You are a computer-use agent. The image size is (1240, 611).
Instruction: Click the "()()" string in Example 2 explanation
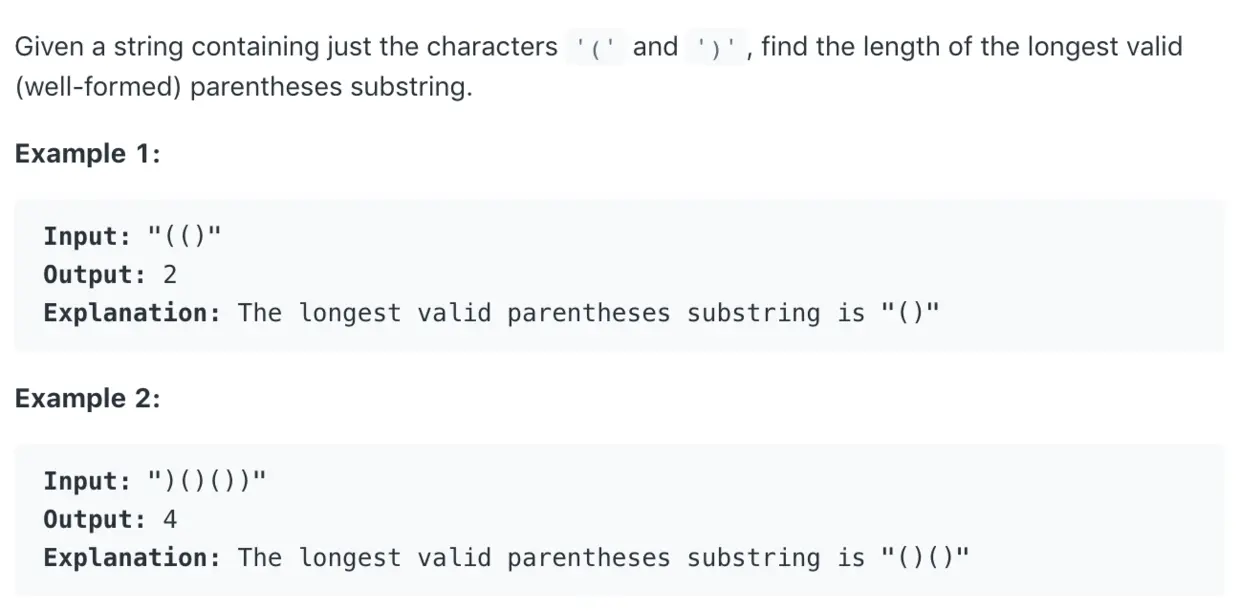pyautogui.click(x=926, y=557)
